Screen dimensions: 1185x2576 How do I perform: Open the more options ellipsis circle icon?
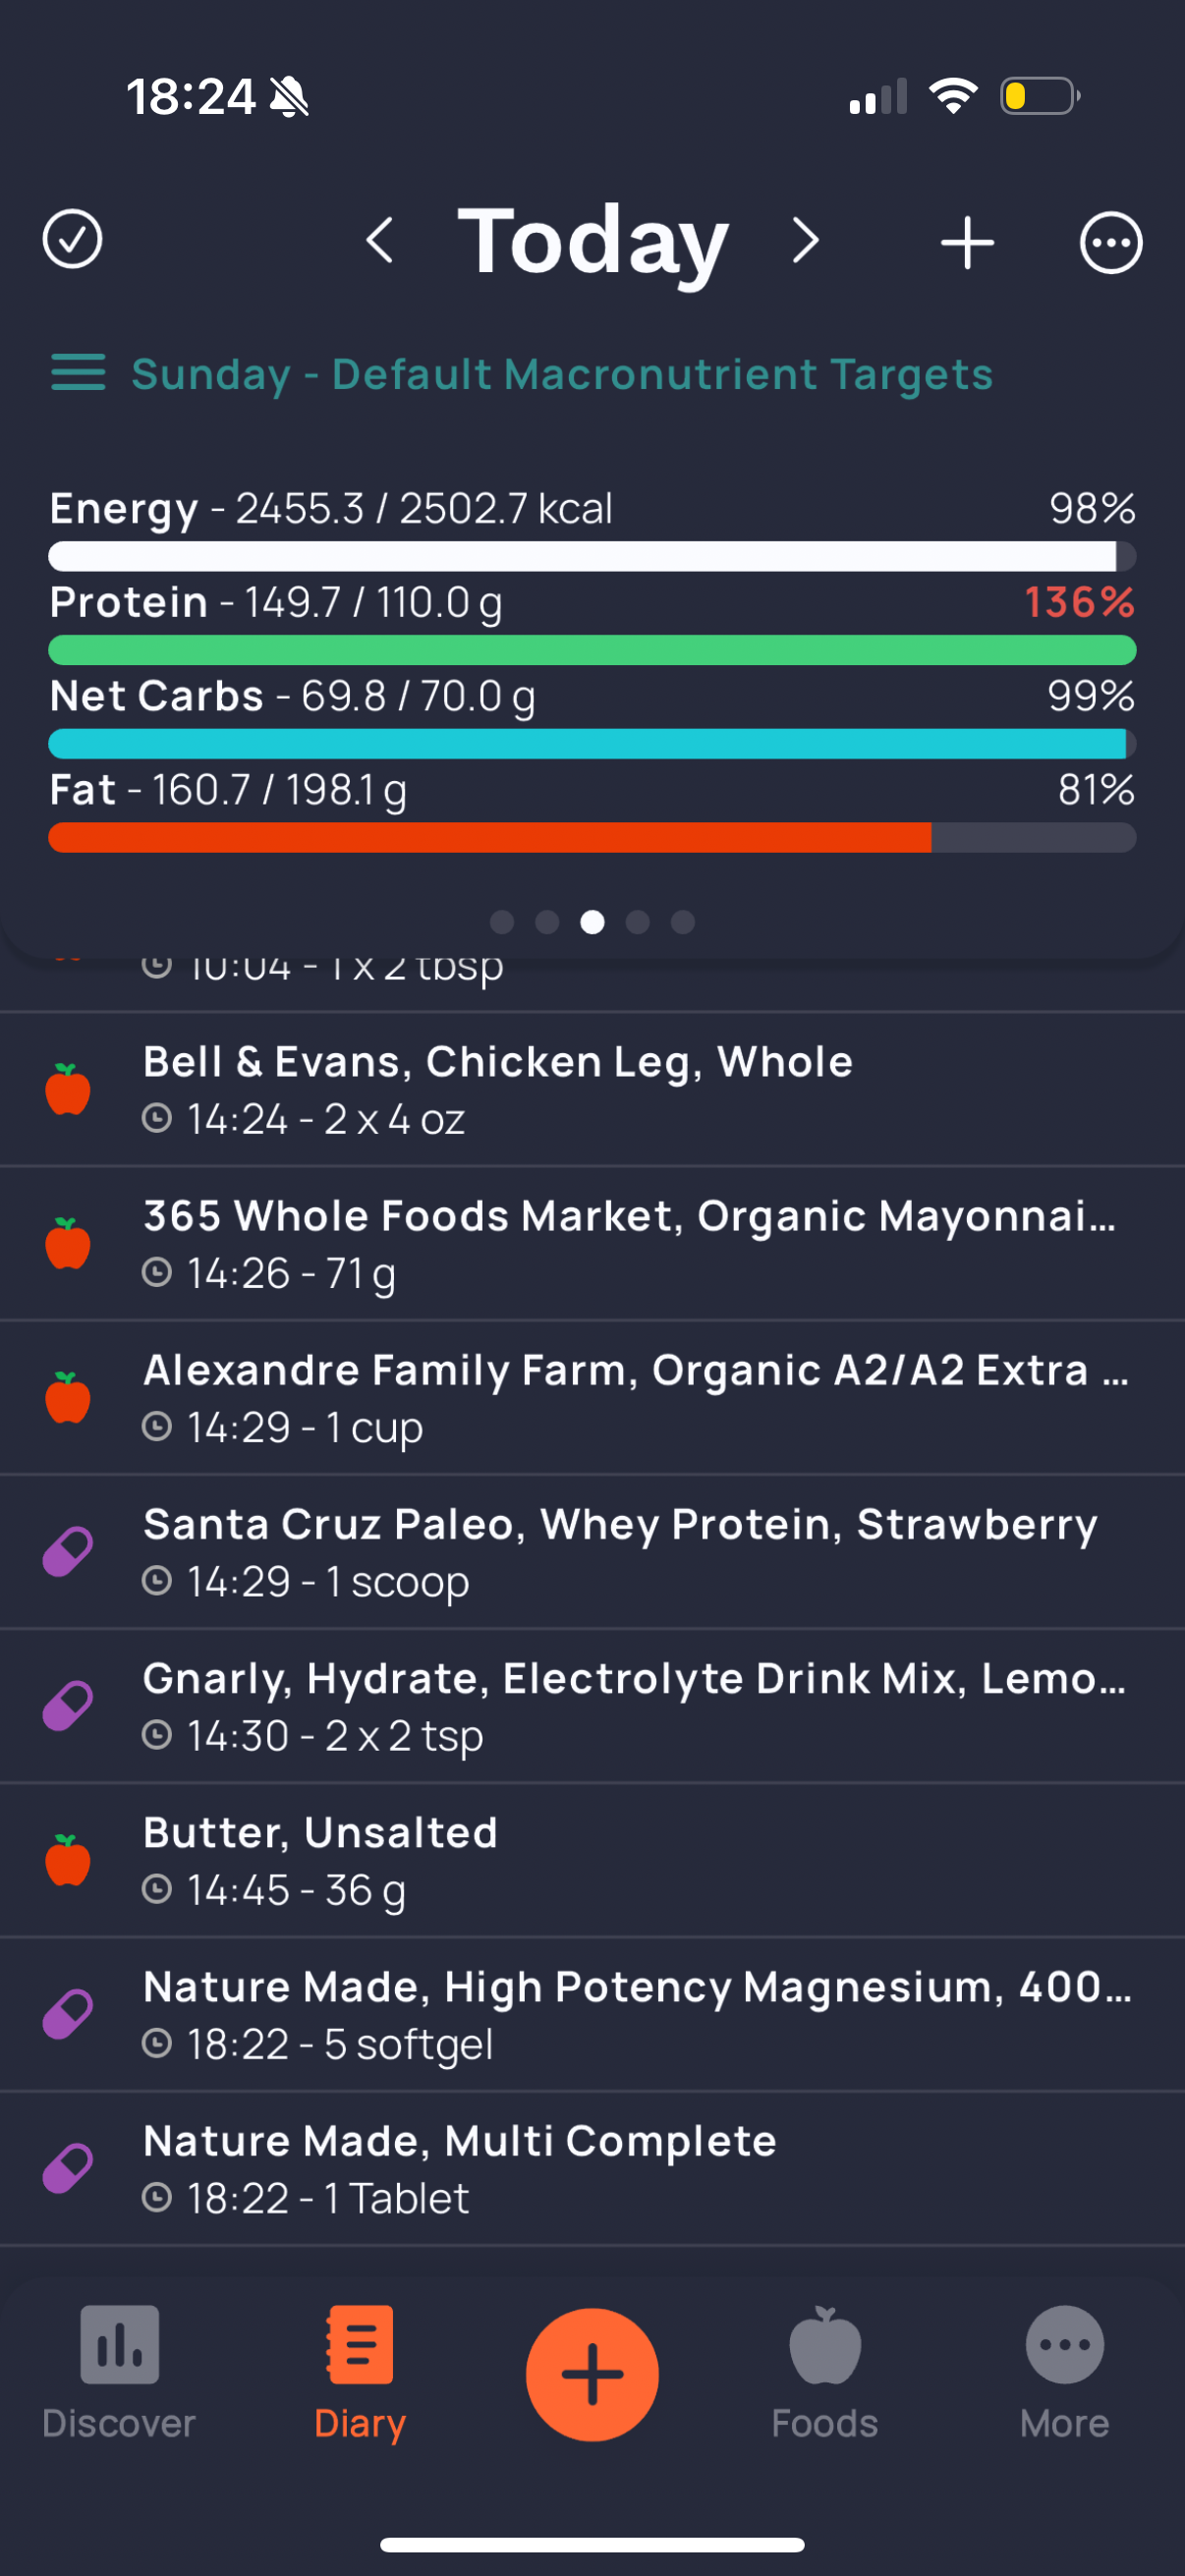coord(1110,242)
